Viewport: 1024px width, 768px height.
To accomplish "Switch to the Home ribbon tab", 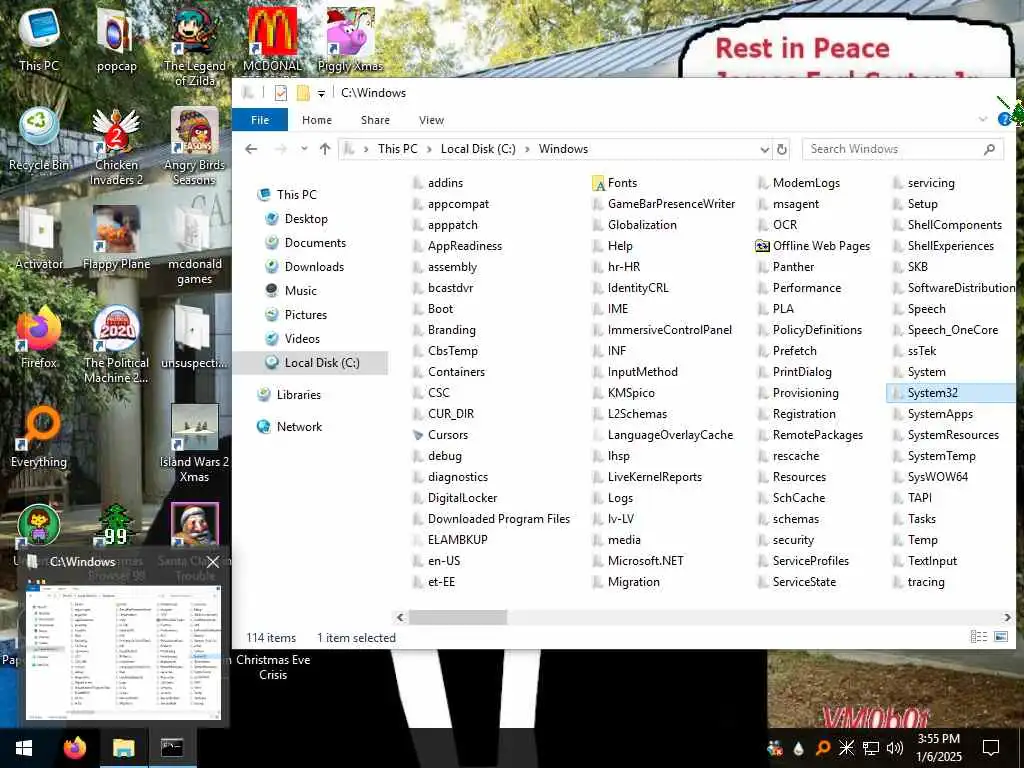I will point(317,120).
